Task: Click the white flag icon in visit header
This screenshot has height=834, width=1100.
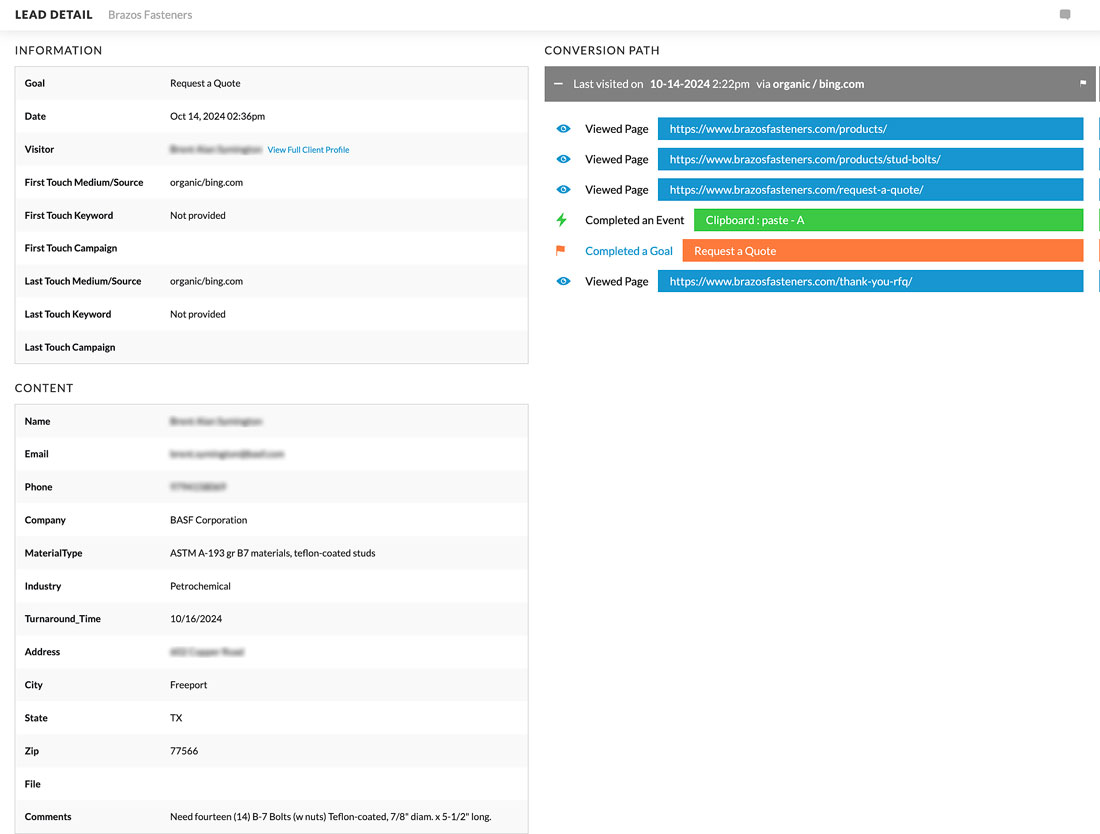Action: click(x=1082, y=84)
